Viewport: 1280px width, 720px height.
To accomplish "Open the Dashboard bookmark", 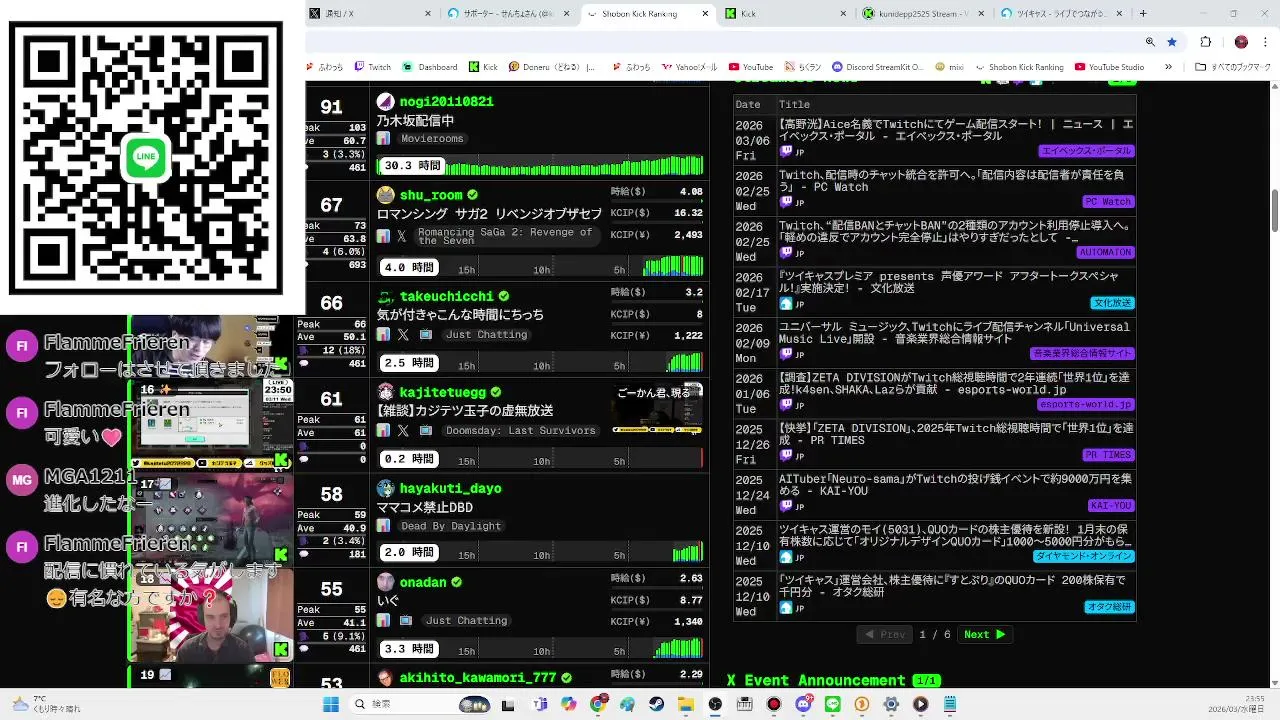I will pyautogui.click(x=430, y=67).
